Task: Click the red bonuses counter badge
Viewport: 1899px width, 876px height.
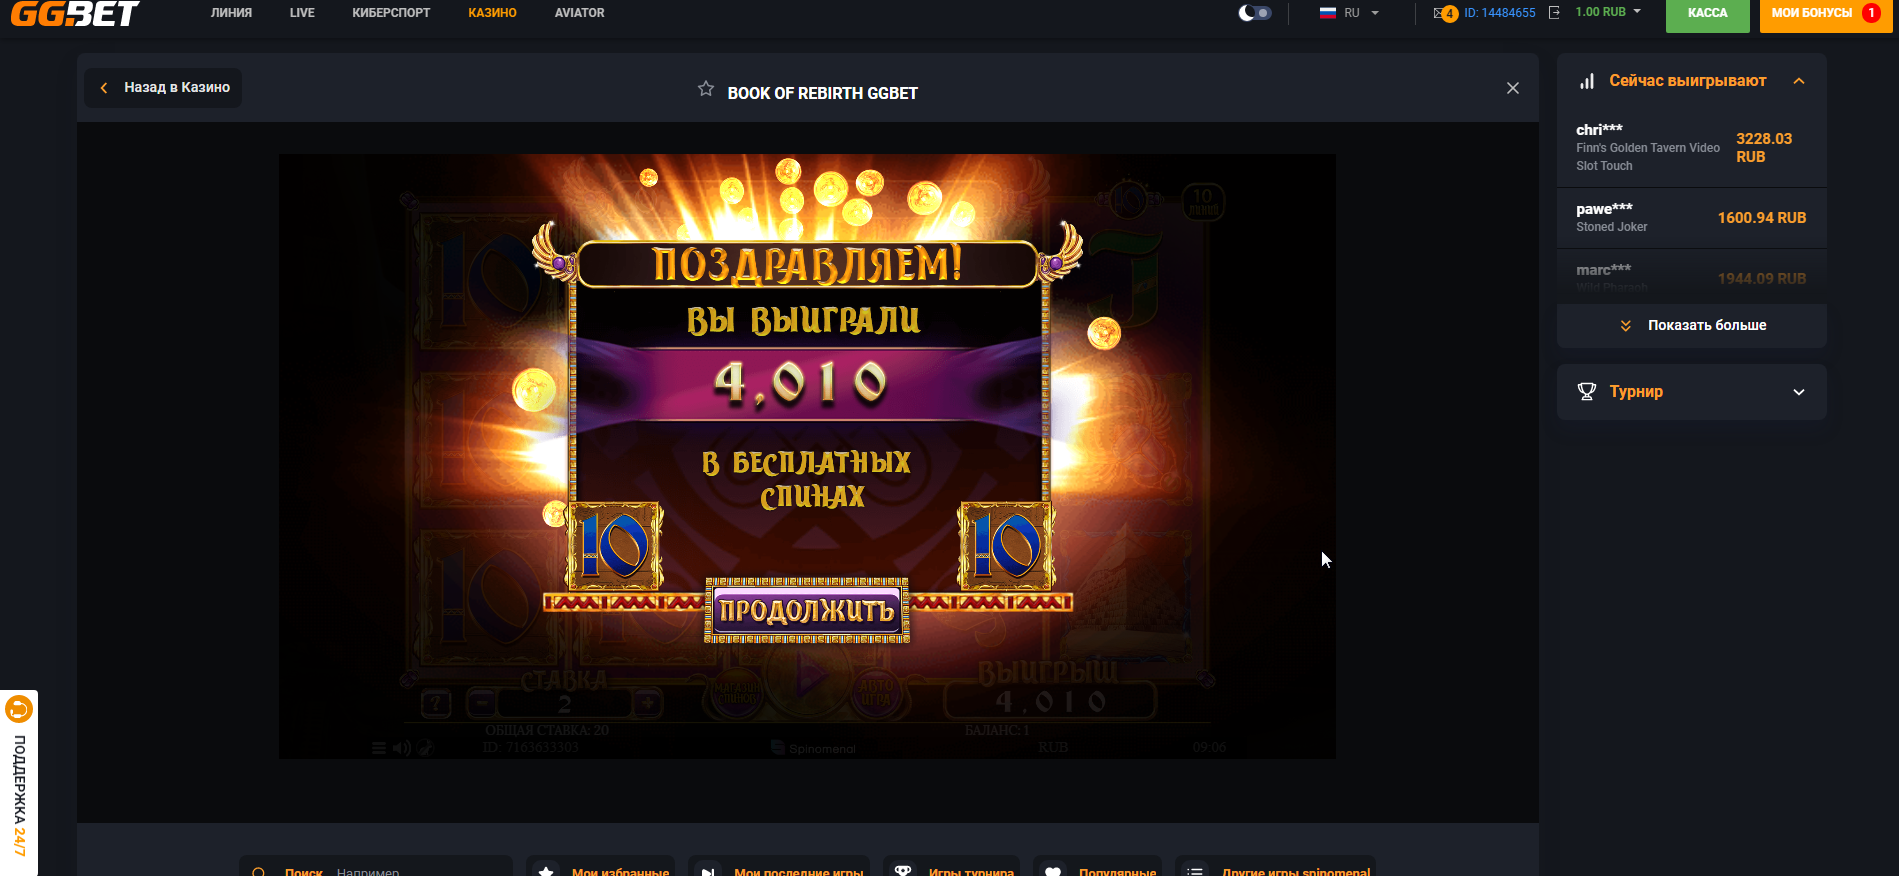Action: (1871, 13)
